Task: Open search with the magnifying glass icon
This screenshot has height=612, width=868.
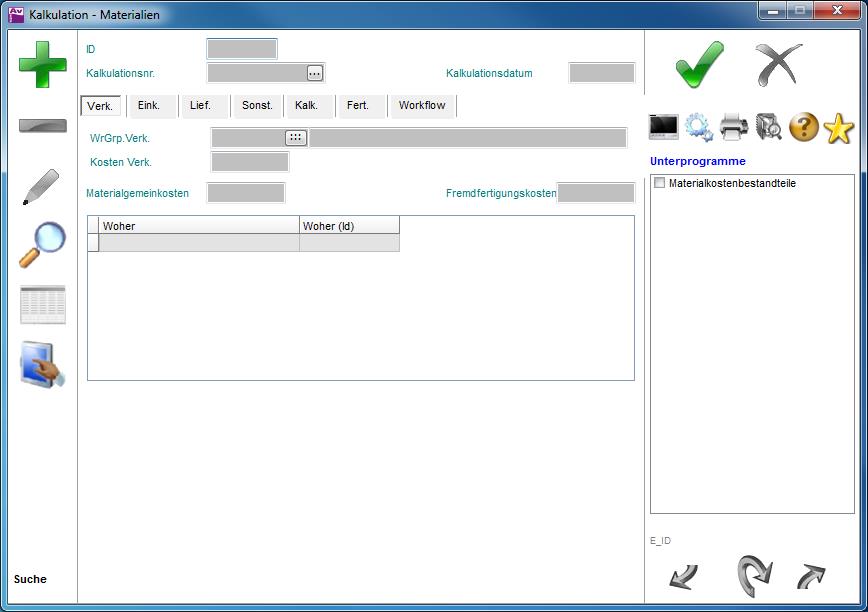Action: coord(43,244)
